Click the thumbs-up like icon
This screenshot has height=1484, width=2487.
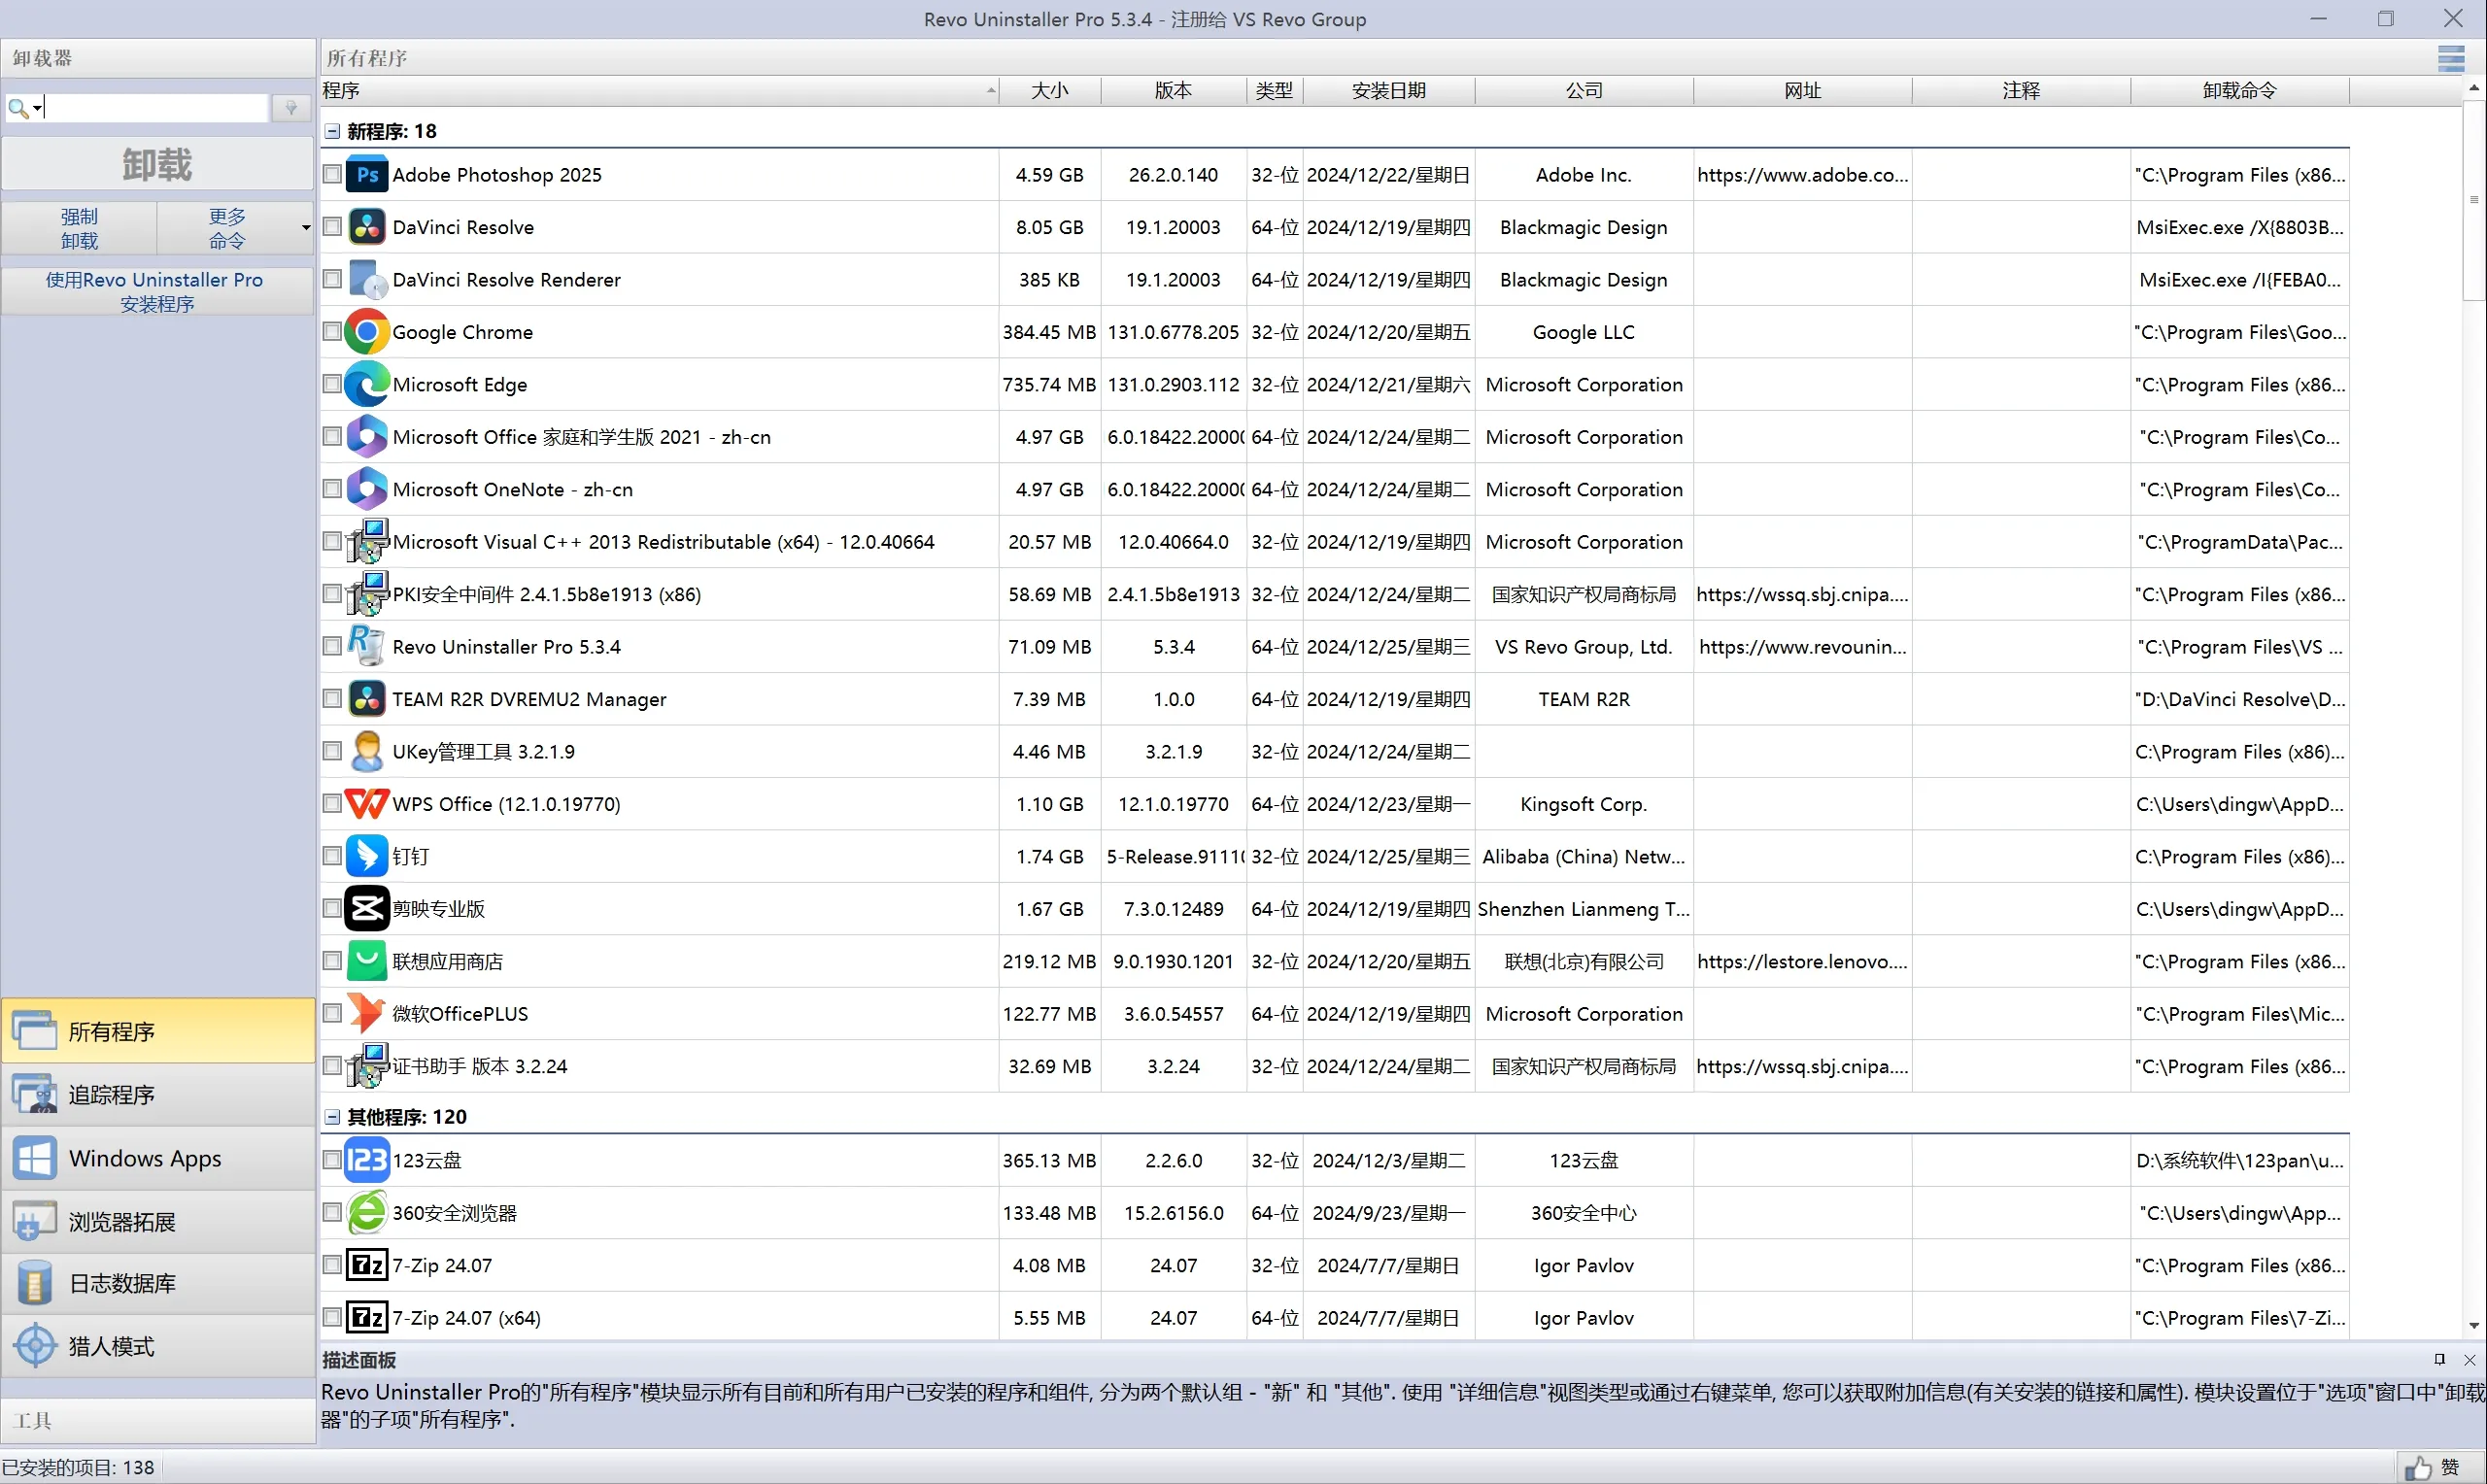coord(2417,1468)
